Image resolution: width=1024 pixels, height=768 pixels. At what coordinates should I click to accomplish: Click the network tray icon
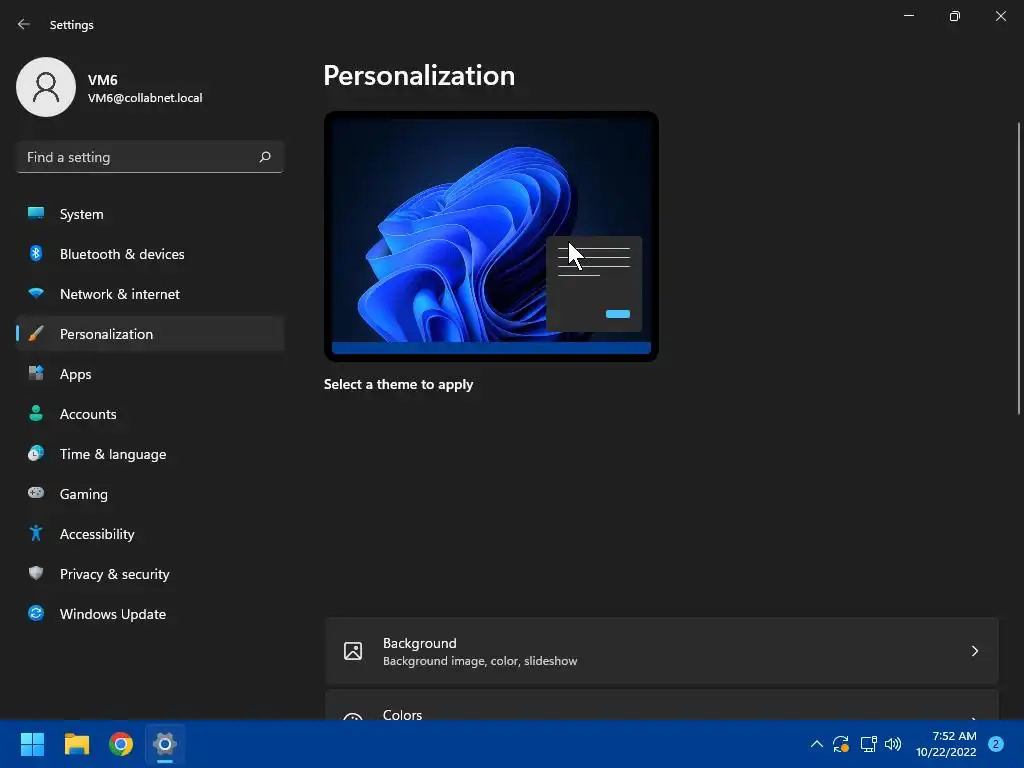pos(869,744)
